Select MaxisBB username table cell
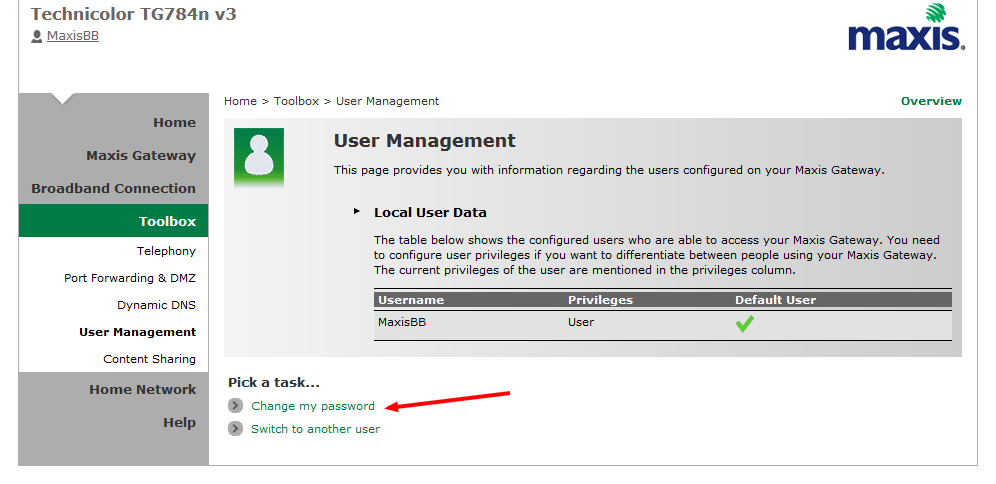Image resolution: width=996 pixels, height=484 pixels. click(x=402, y=322)
